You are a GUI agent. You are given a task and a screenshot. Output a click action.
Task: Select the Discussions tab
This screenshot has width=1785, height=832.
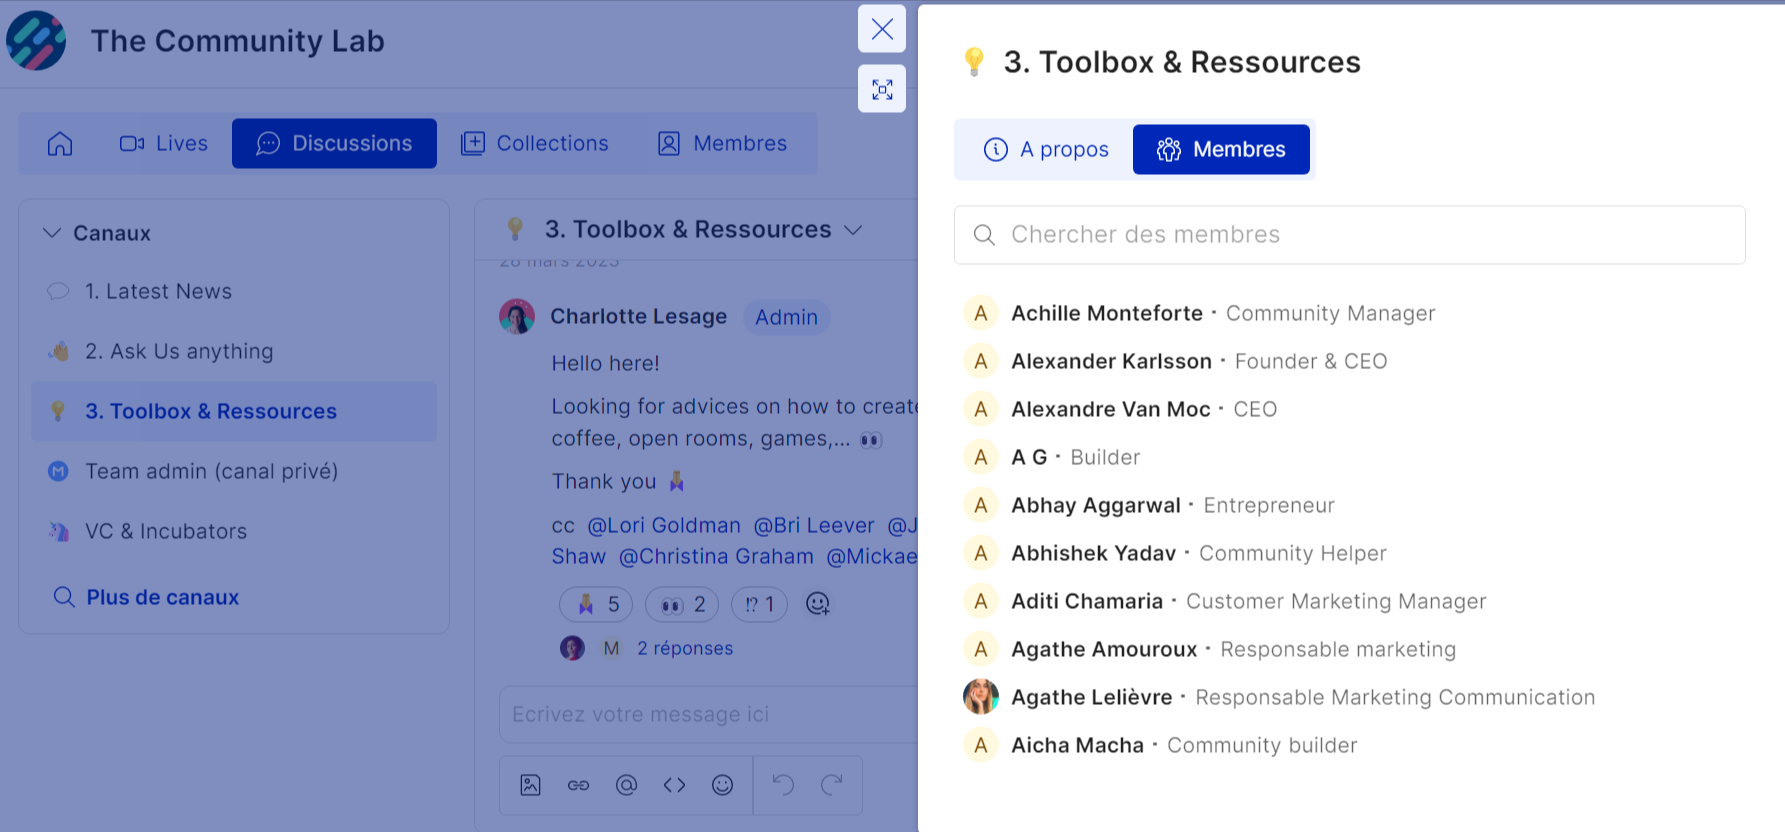[x=334, y=144]
